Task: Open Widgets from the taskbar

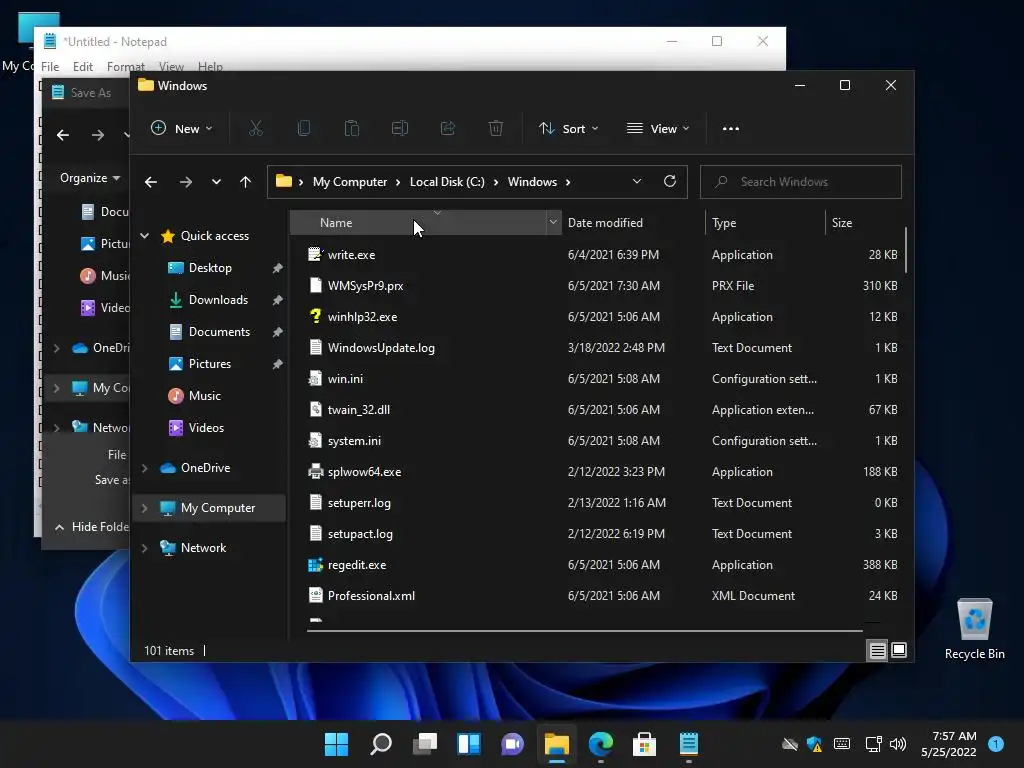Action: [x=469, y=744]
